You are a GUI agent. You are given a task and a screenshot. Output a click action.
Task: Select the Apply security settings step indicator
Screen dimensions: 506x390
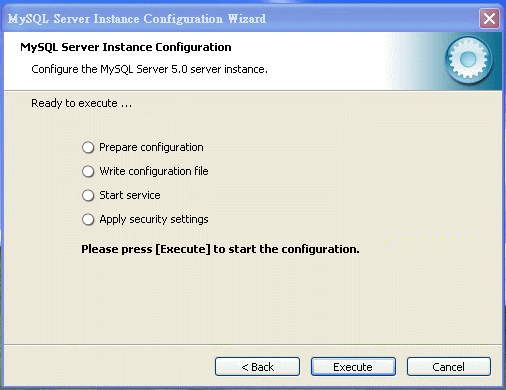[88, 219]
